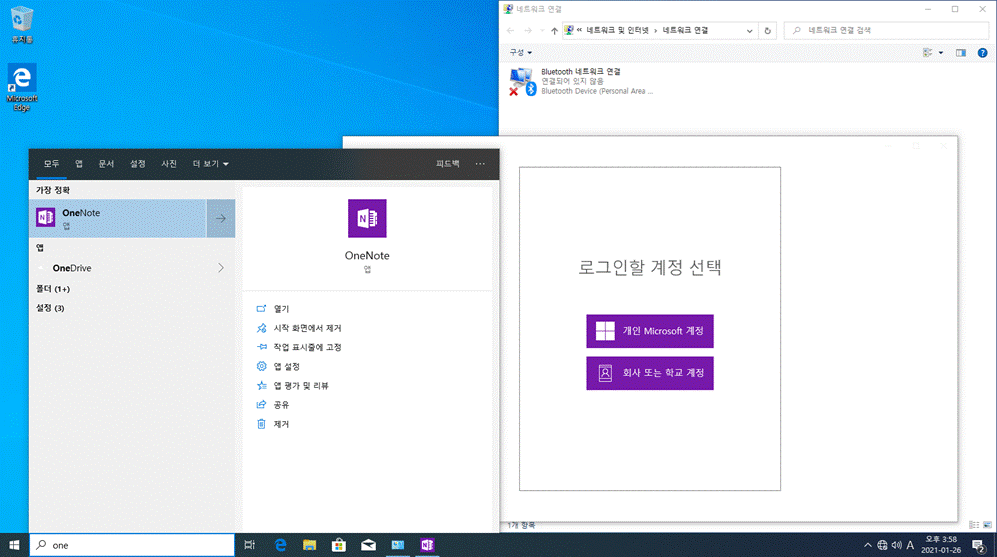Click 앱 평가 및 리뷰 option

(x=301, y=385)
